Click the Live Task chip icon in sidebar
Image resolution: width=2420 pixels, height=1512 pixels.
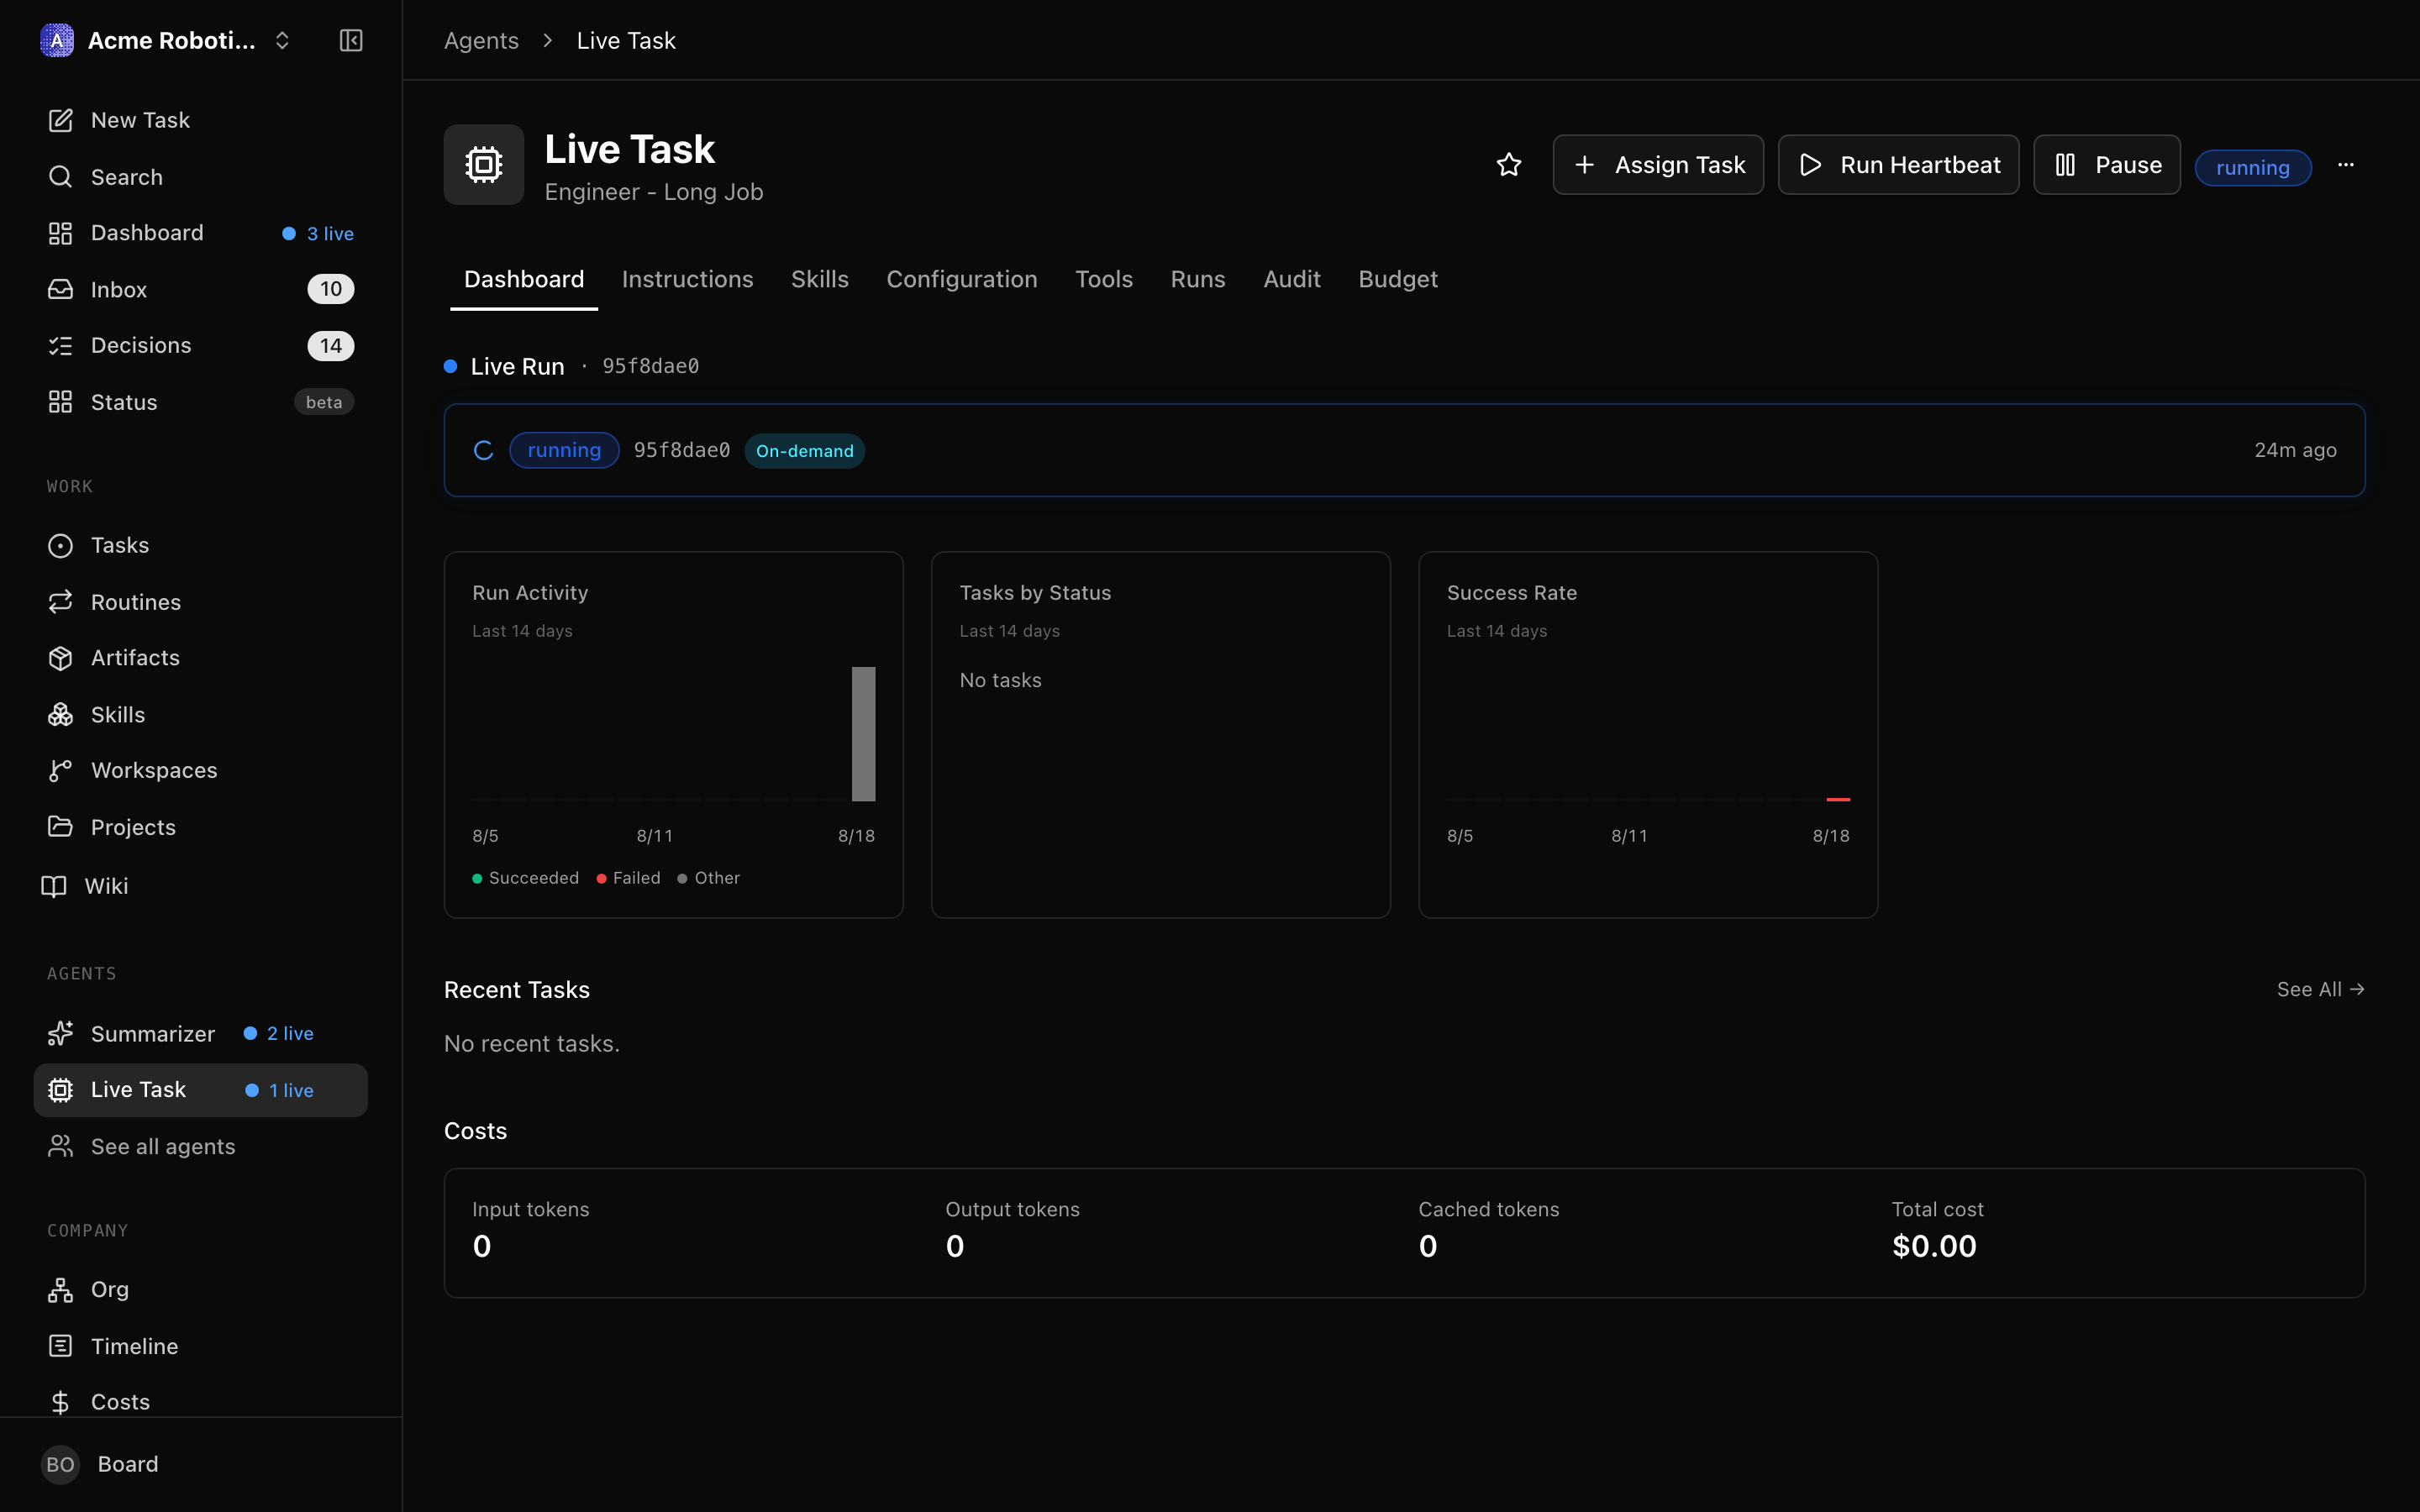click(x=60, y=1090)
